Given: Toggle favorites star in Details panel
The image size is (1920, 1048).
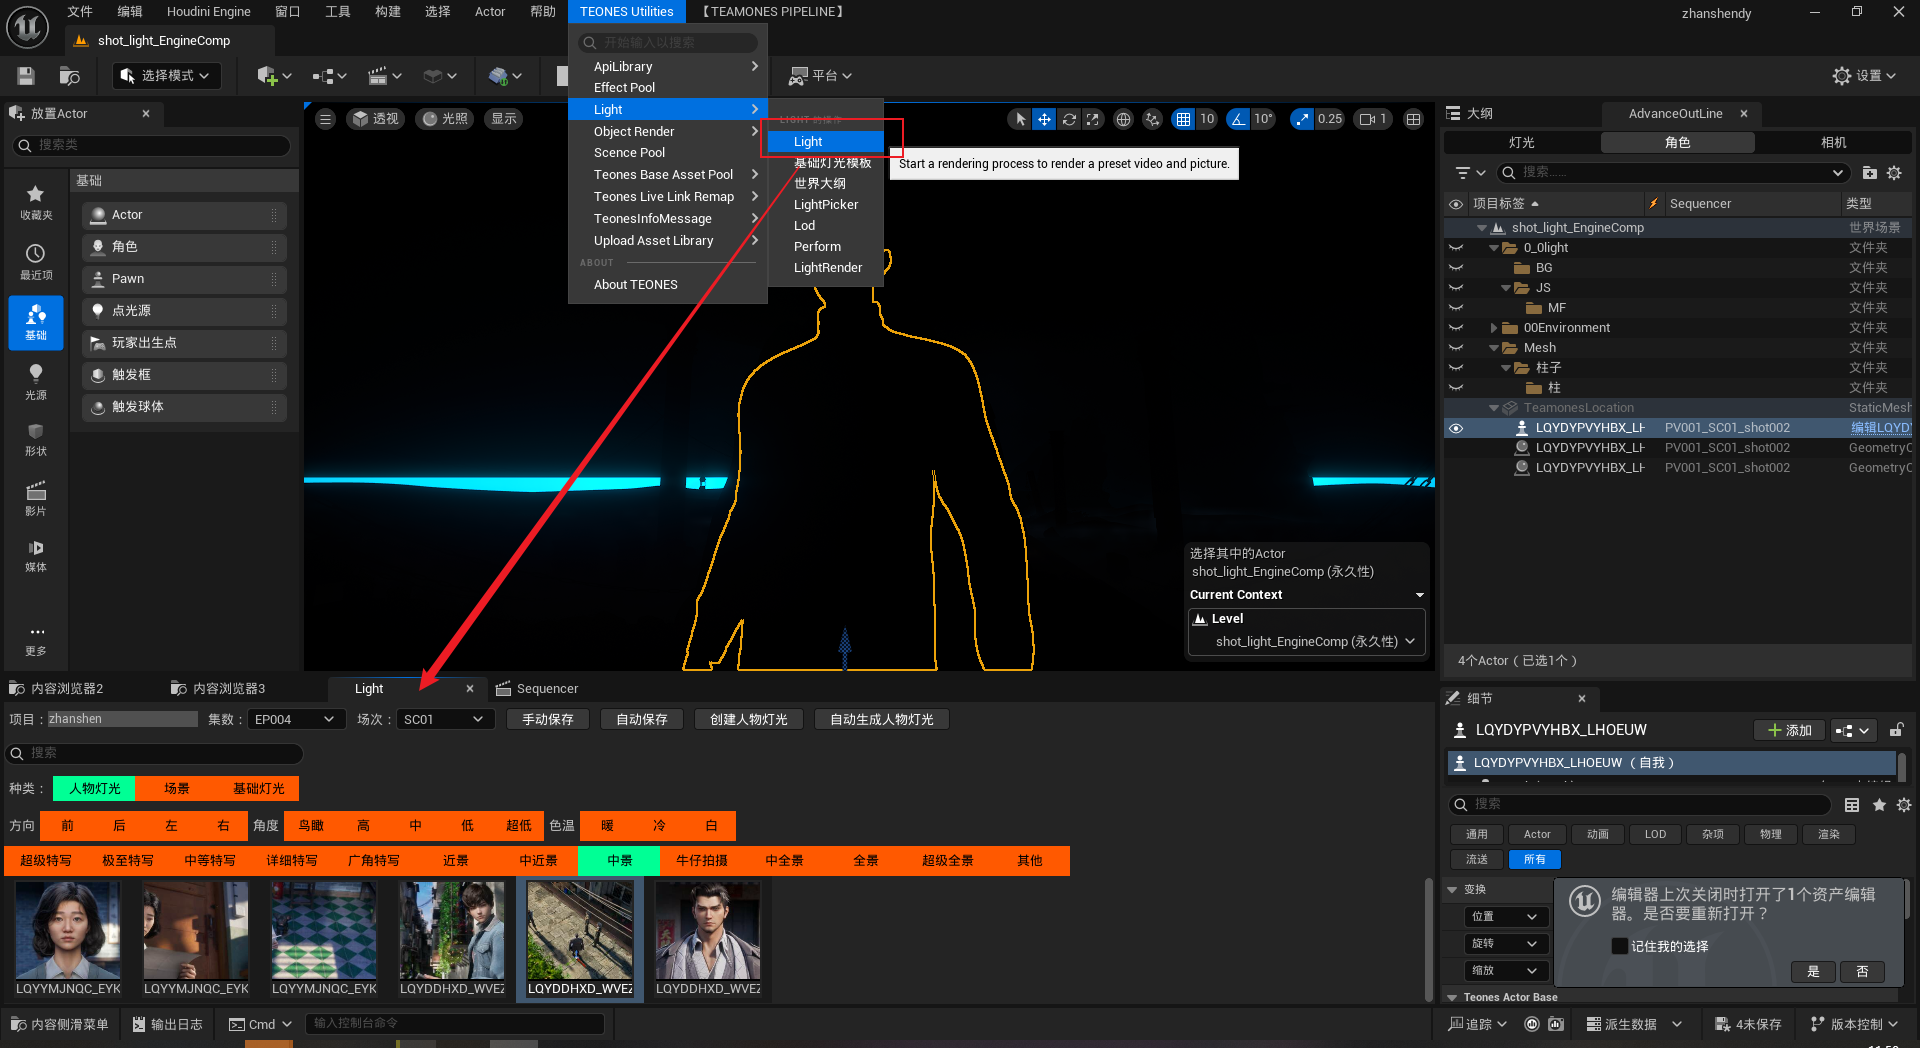Looking at the screenshot, I should pos(1879,805).
